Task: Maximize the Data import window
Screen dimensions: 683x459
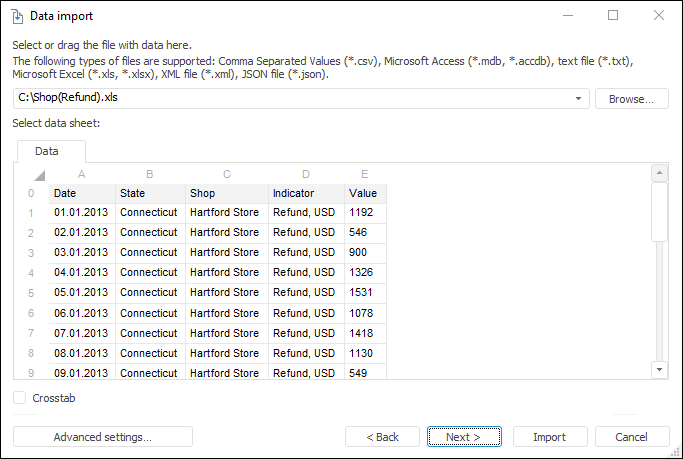Action: (x=613, y=16)
